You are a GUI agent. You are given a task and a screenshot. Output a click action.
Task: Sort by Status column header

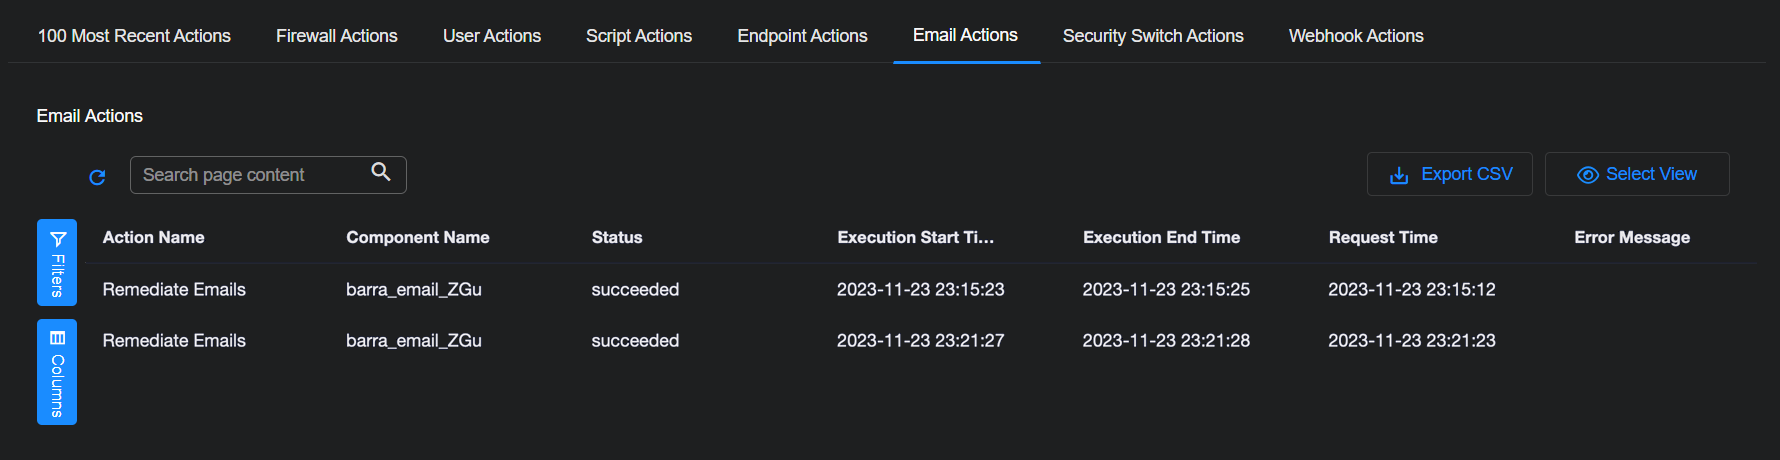click(x=616, y=237)
